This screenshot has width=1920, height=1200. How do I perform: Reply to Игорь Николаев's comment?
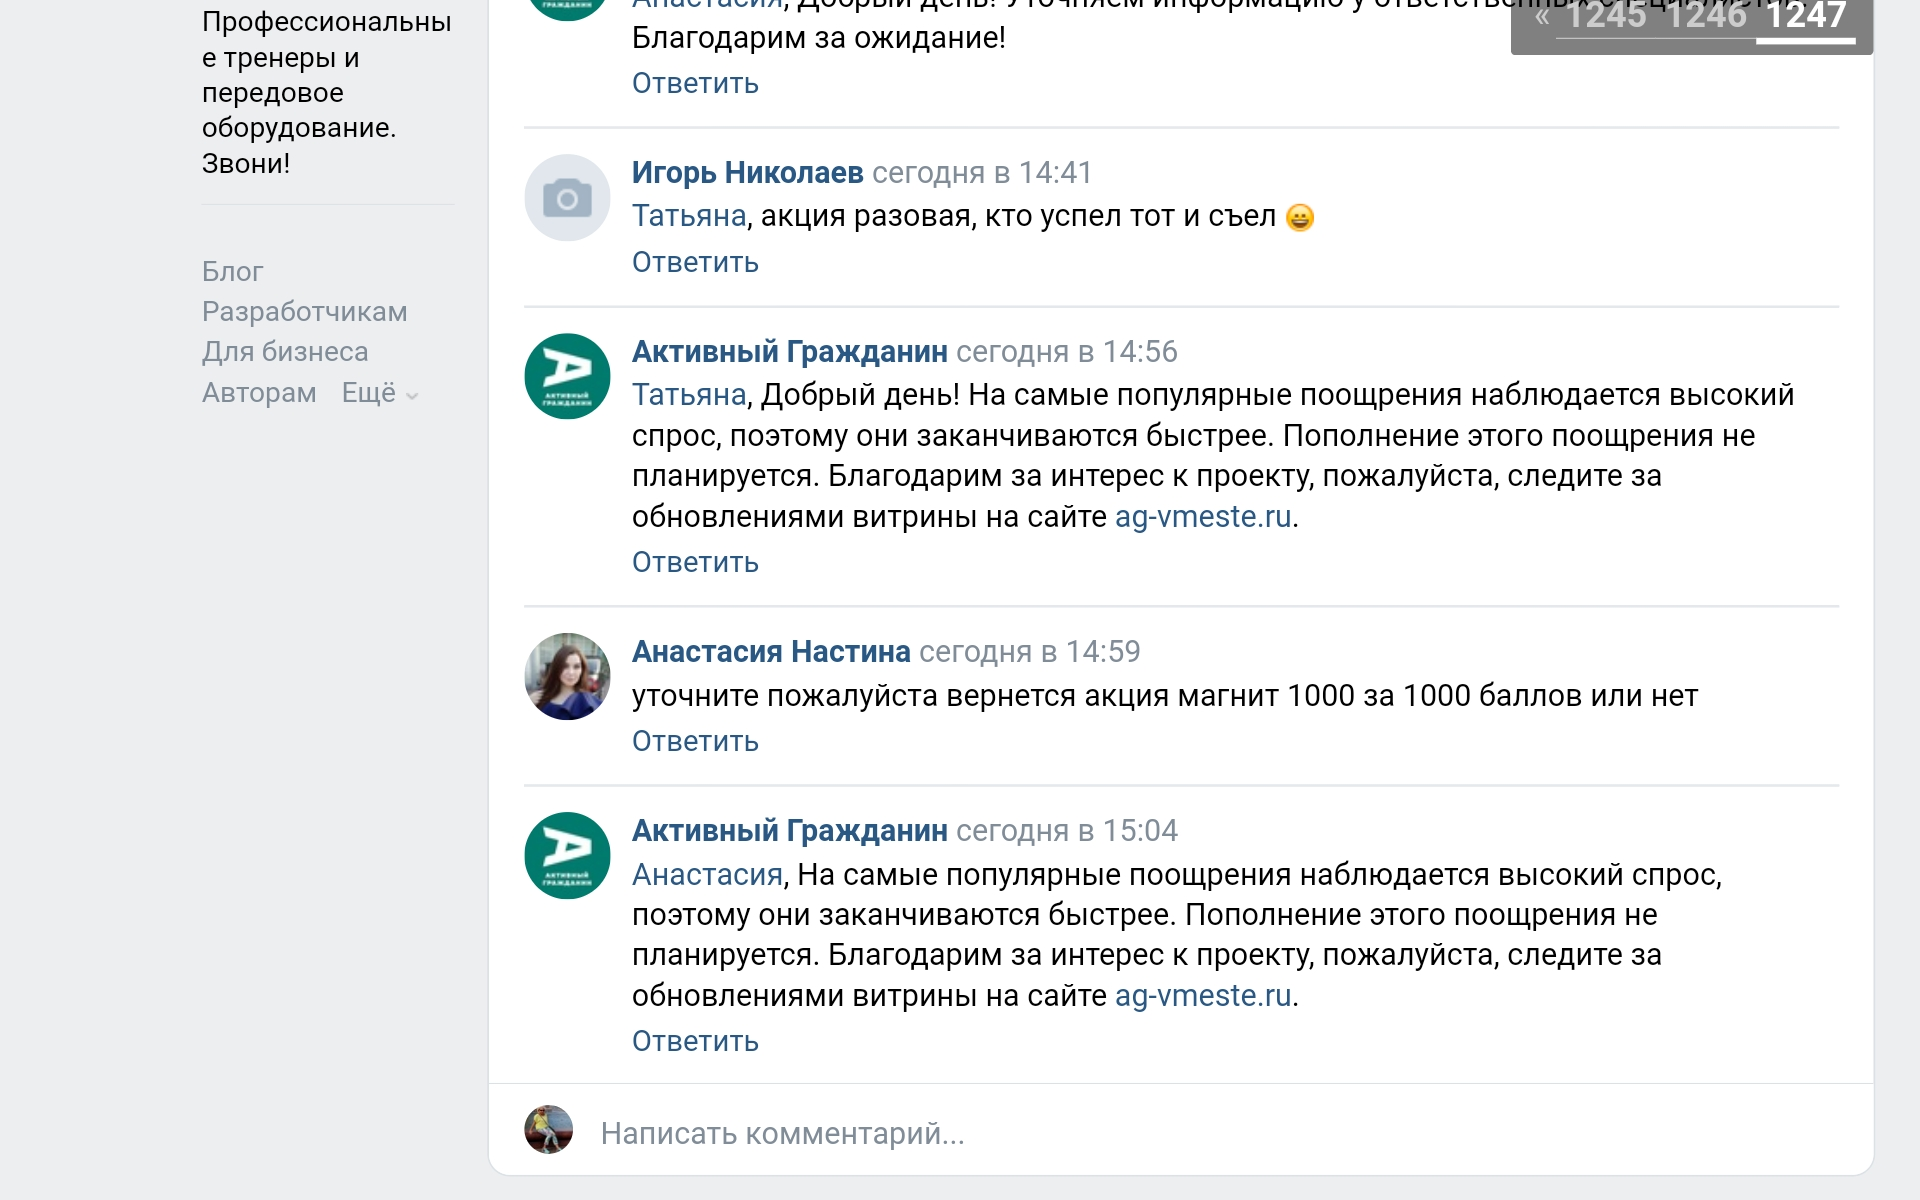point(695,262)
